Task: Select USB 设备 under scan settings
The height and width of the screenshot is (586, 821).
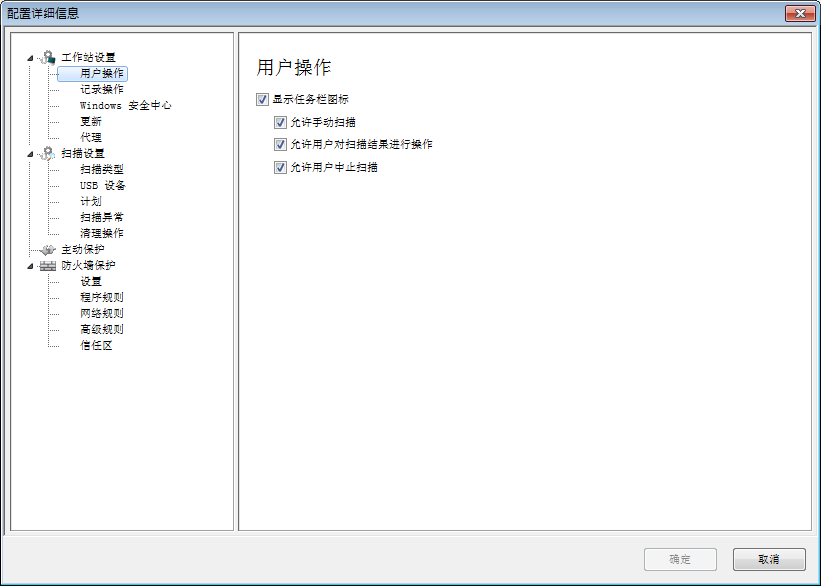Action: click(x=103, y=185)
